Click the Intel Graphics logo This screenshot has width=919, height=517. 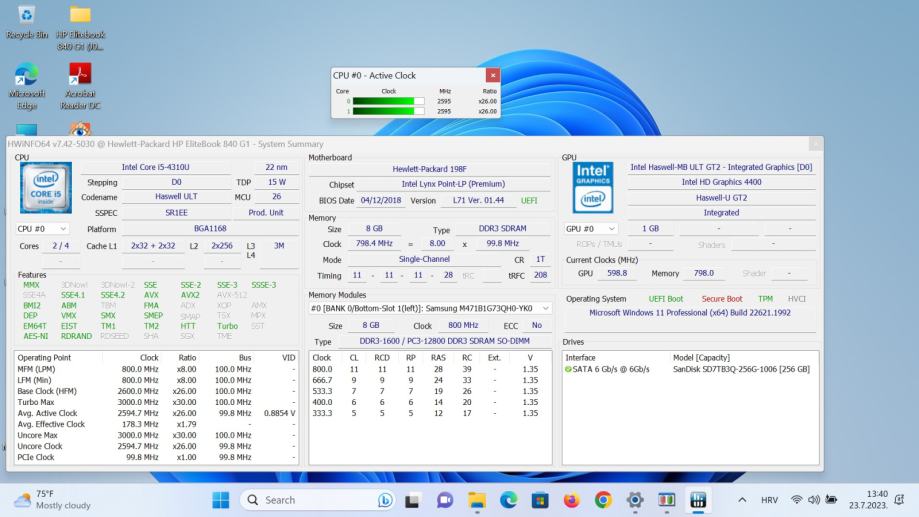592,188
